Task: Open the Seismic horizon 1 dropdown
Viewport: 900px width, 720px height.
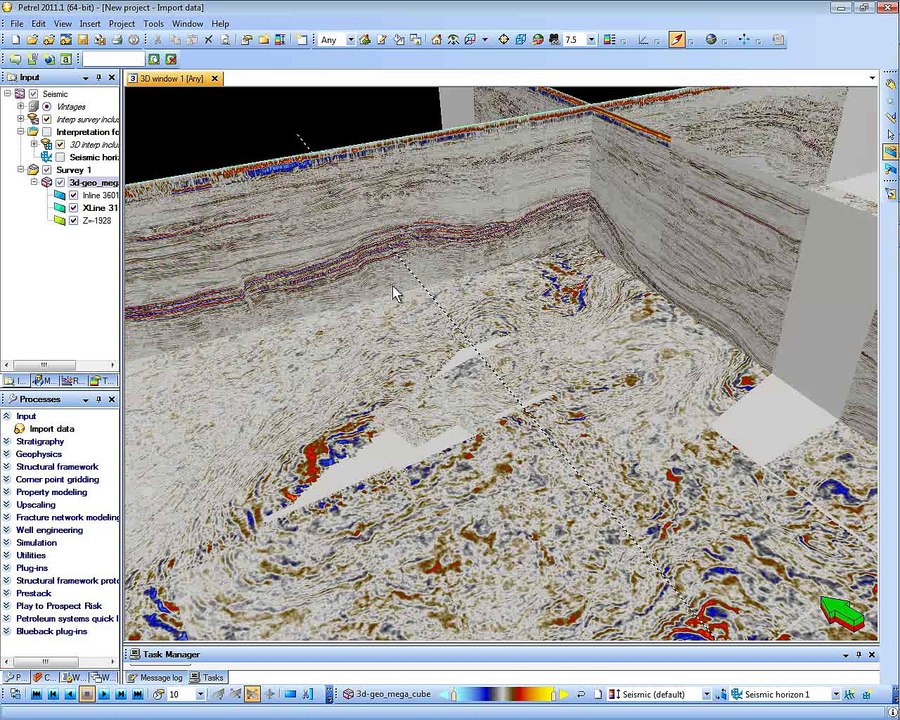Action: (x=836, y=694)
